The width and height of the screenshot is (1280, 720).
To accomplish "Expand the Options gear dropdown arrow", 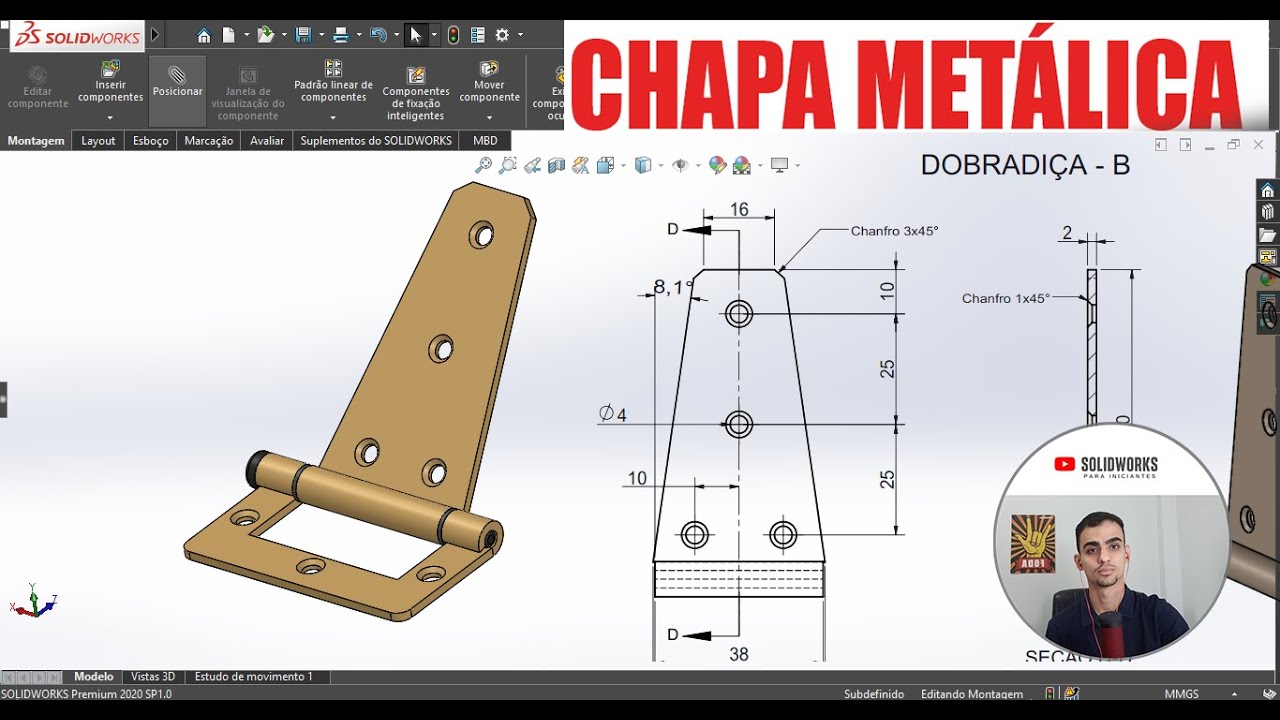I will pos(520,35).
